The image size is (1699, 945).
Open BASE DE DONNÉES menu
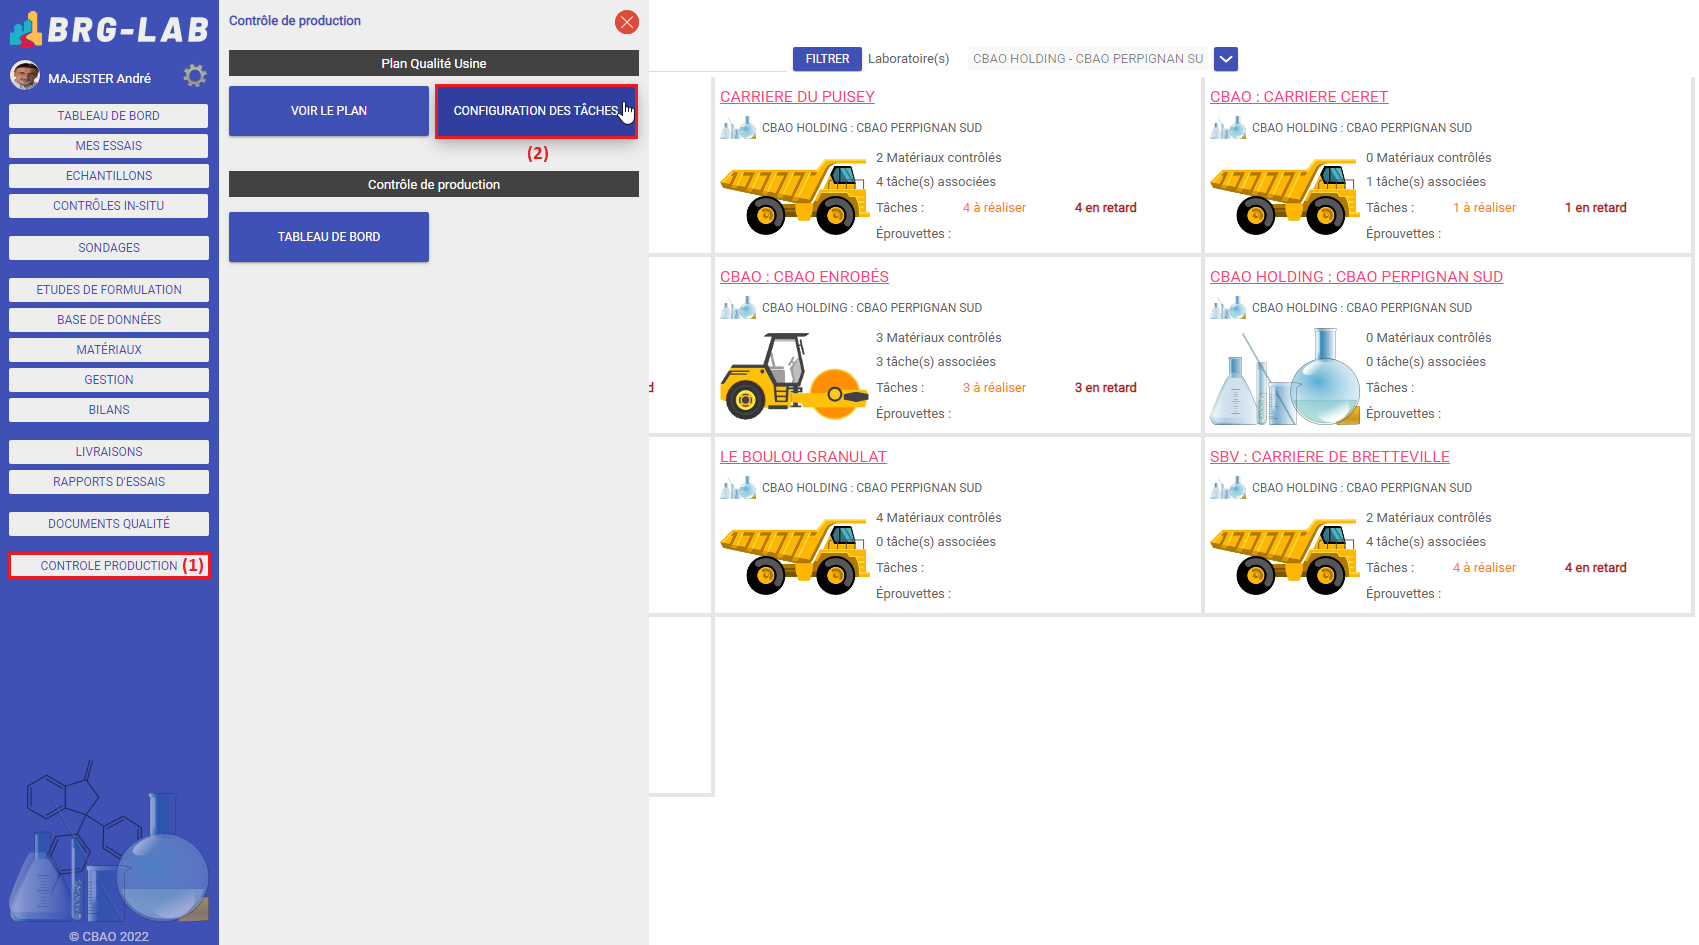pyautogui.click(x=109, y=320)
